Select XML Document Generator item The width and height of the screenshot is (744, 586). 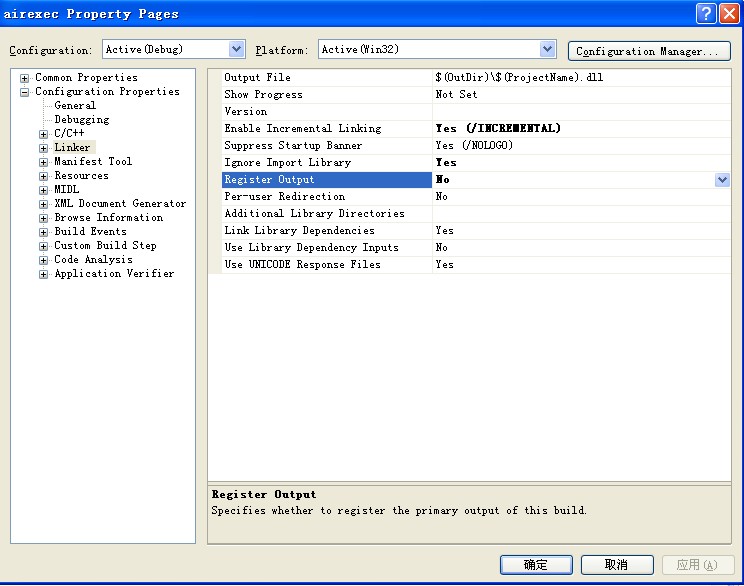pos(120,204)
